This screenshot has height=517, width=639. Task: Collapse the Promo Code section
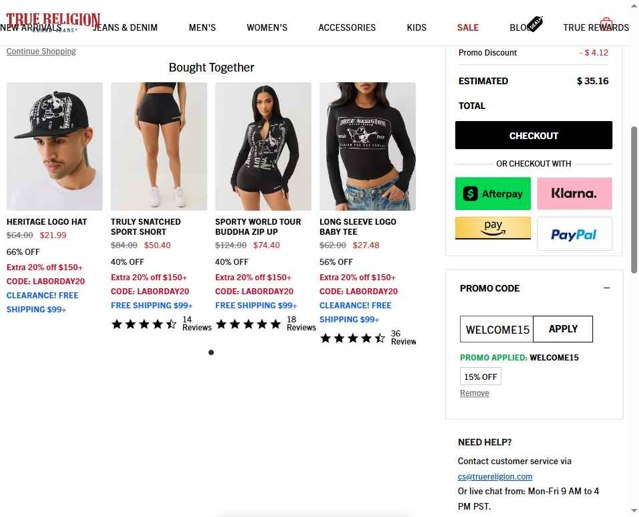coord(606,288)
